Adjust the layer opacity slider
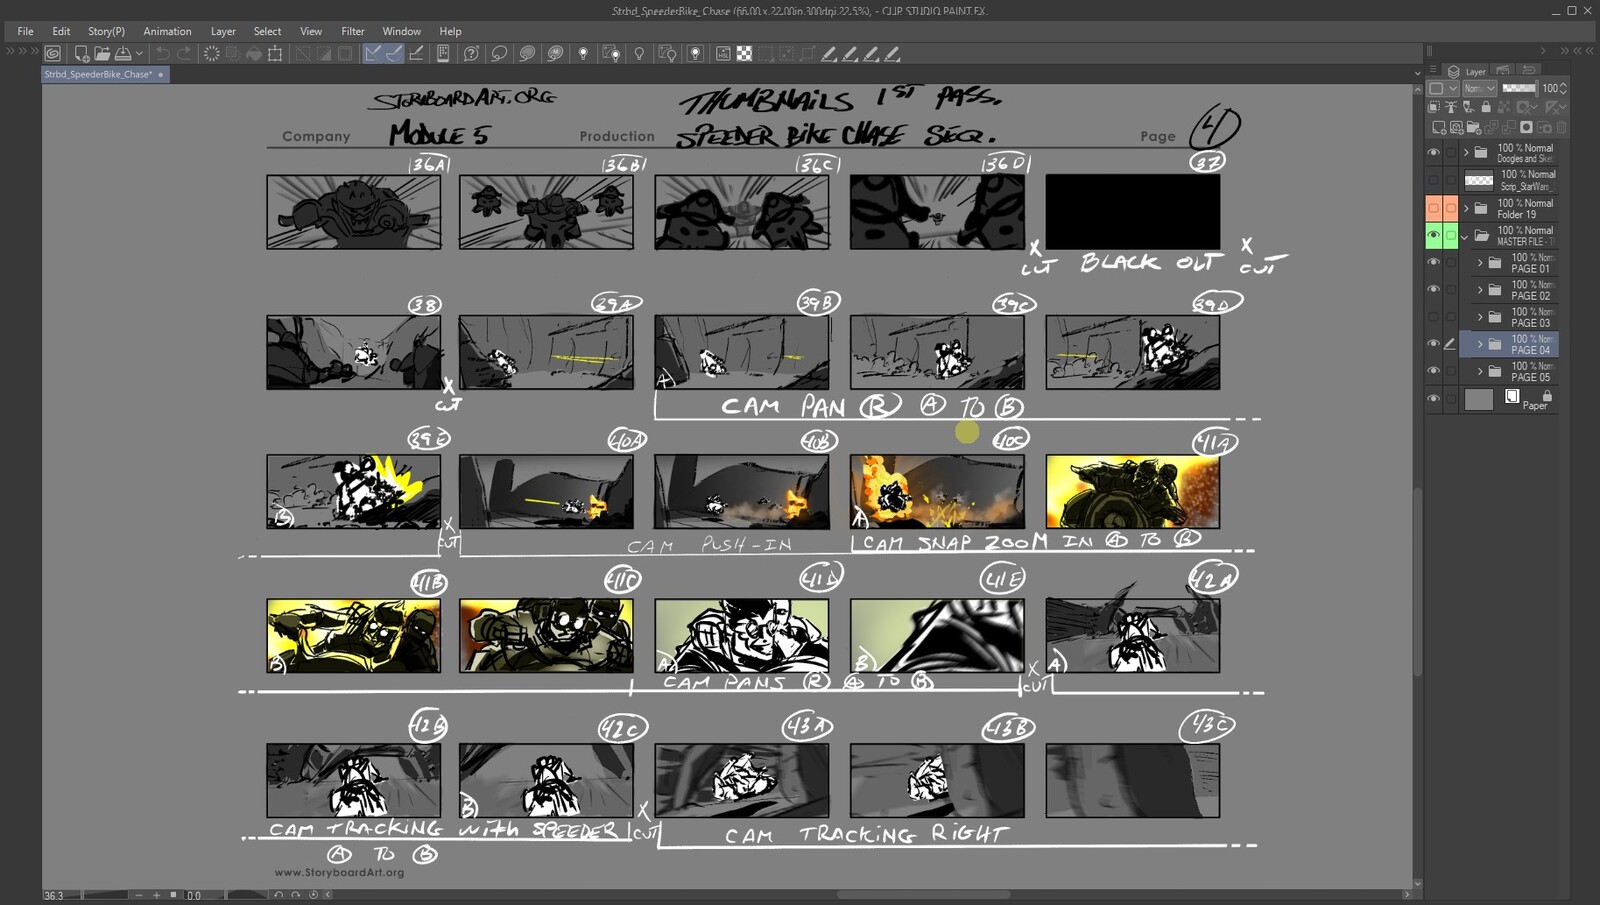The image size is (1600, 905). point(1519,88)
